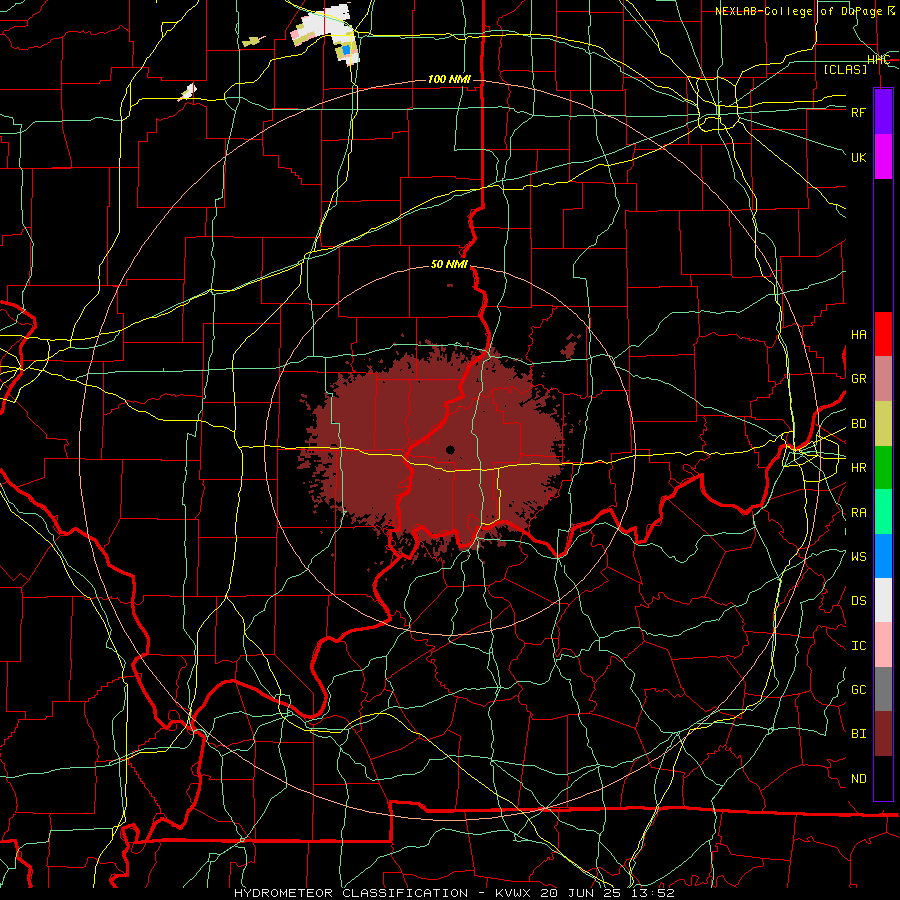
Task: Click the BI dark red legend swatch
Action: (x=883, y=734)
